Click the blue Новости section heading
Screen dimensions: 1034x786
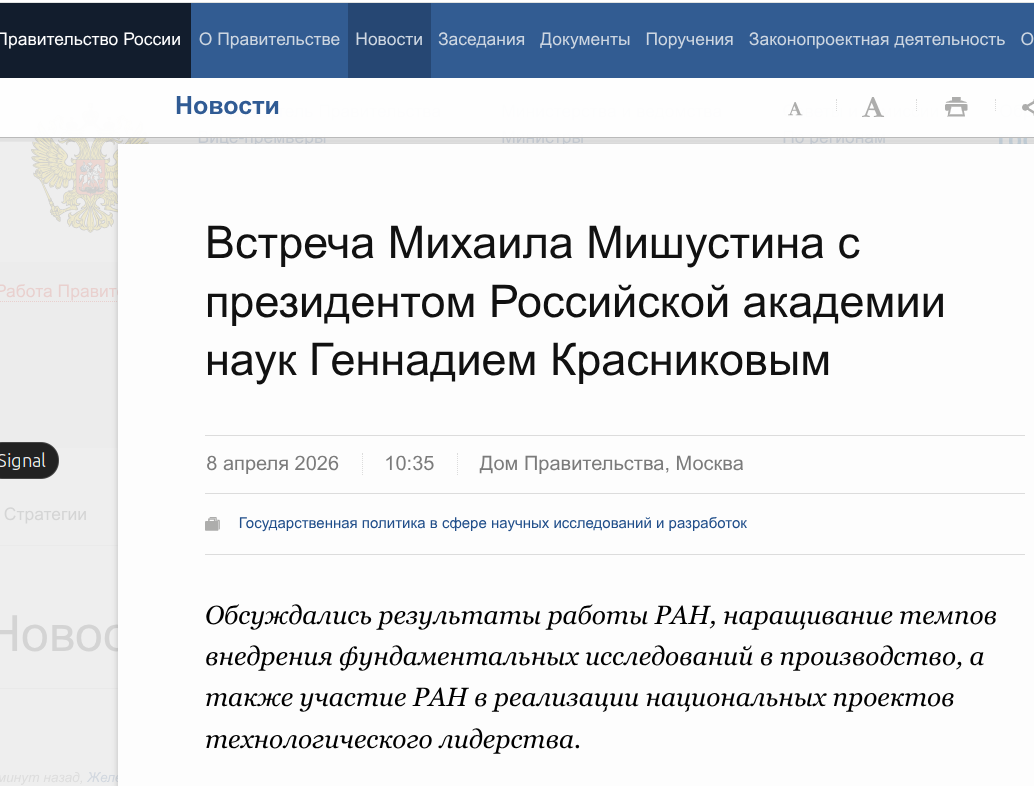227,106
